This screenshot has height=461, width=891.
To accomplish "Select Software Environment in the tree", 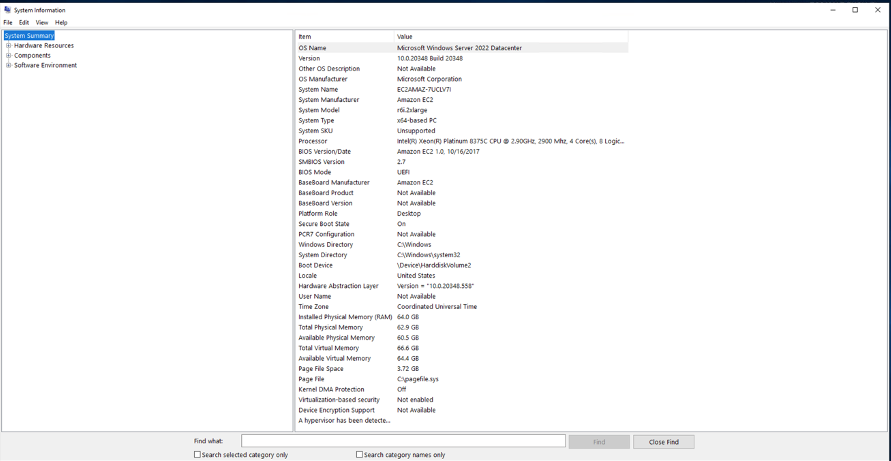I will [45, 65].
